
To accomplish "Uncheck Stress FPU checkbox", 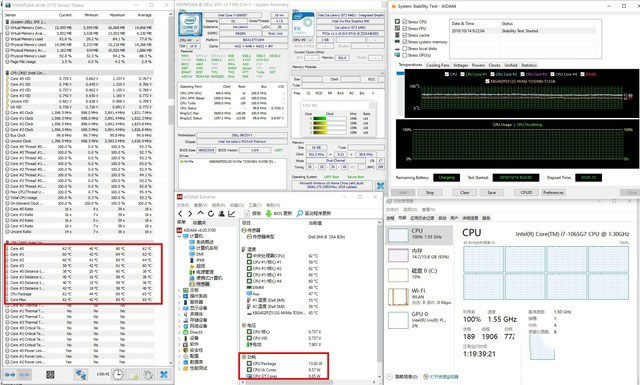I will tap(404, 28).
